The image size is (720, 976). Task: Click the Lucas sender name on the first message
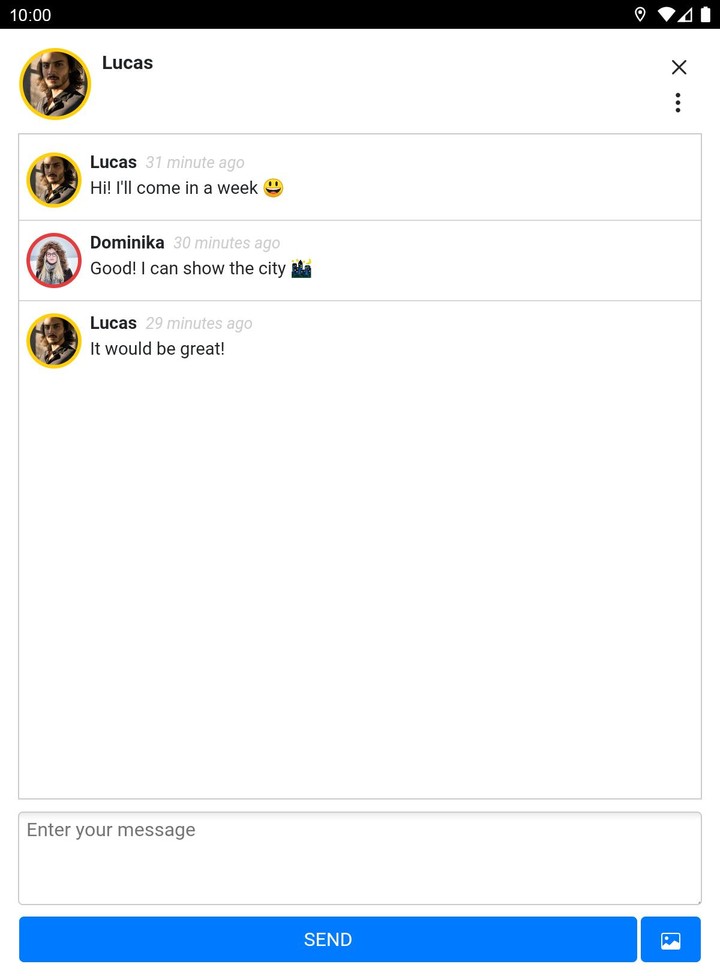(x=113, y=162)
